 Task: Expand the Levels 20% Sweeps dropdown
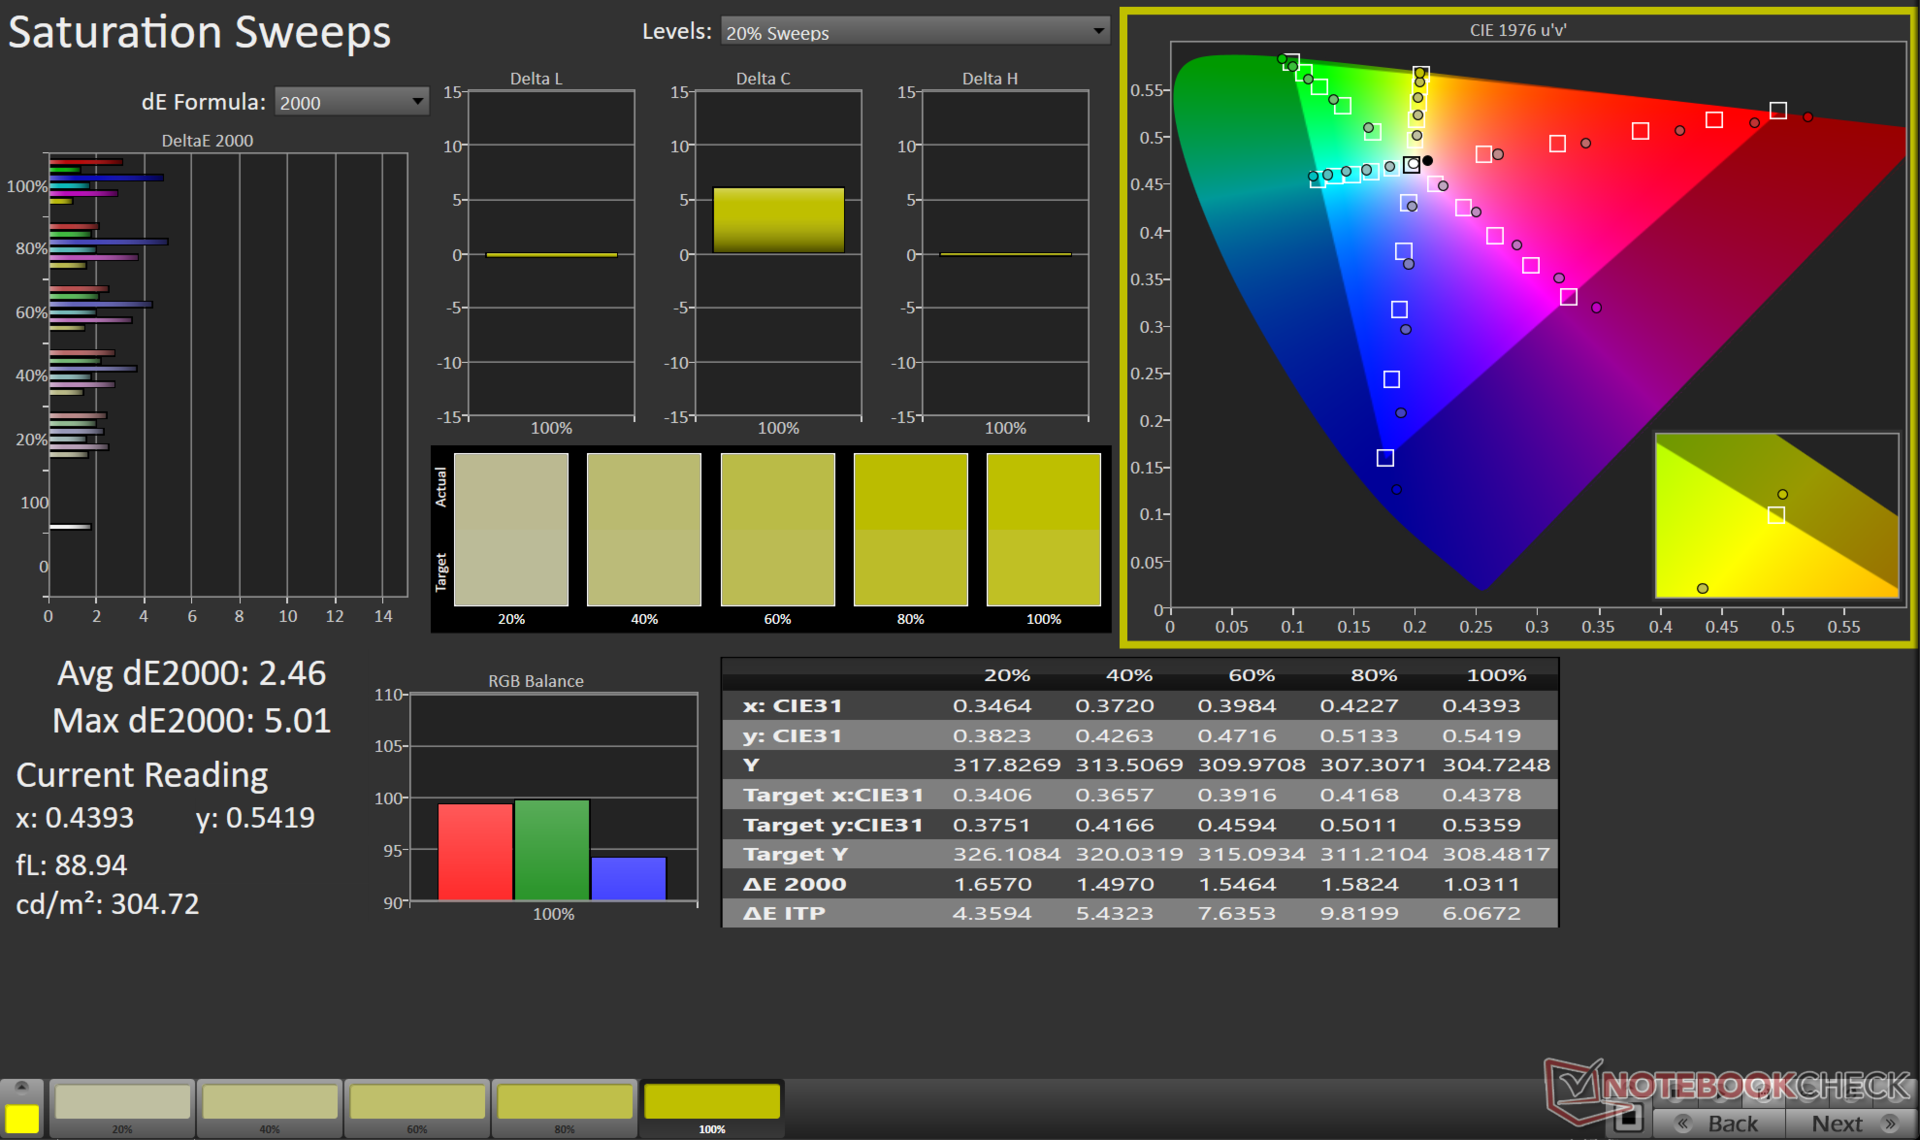[914, 32]
